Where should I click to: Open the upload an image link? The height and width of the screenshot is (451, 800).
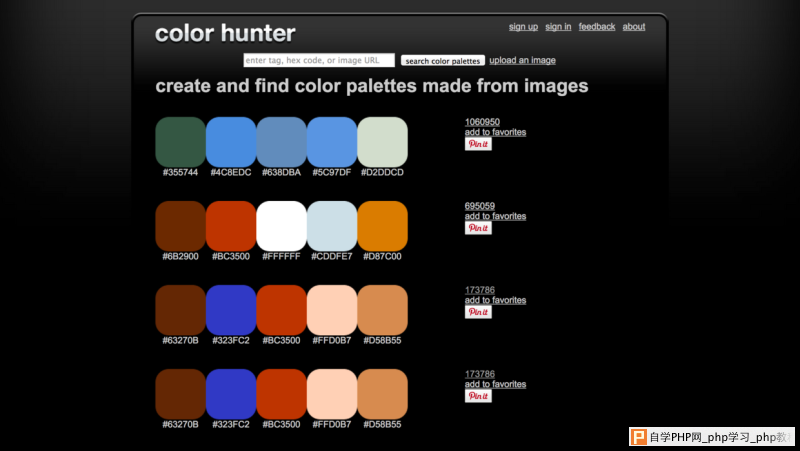[522, 60]
